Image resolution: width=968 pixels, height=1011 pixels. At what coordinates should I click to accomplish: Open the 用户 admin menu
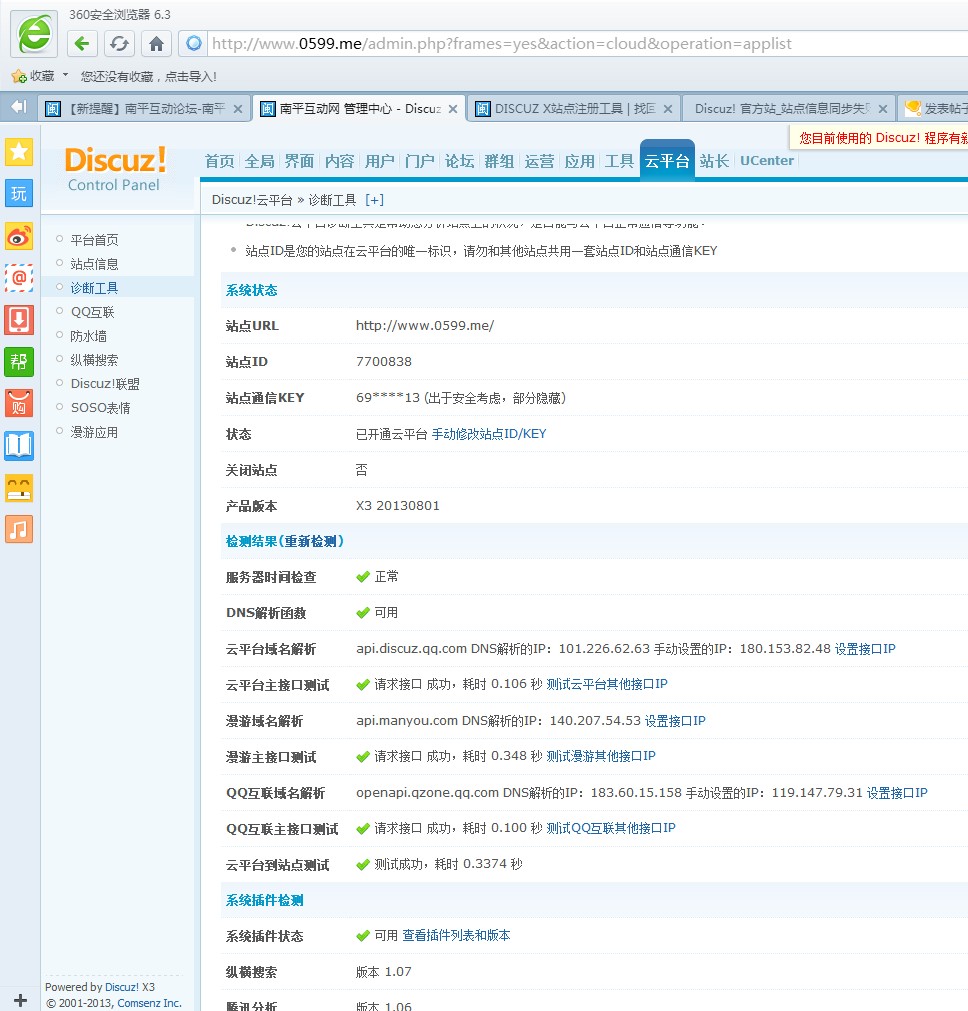click(379, 161)
